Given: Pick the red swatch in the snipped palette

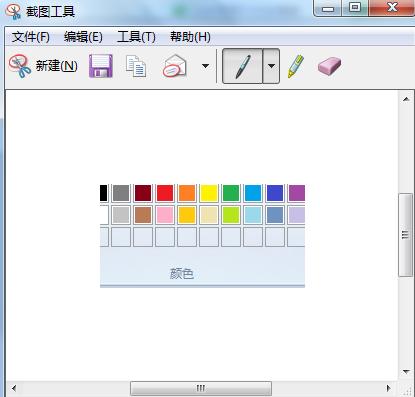Looking at the screenshot, I should [x=165, y=193].
